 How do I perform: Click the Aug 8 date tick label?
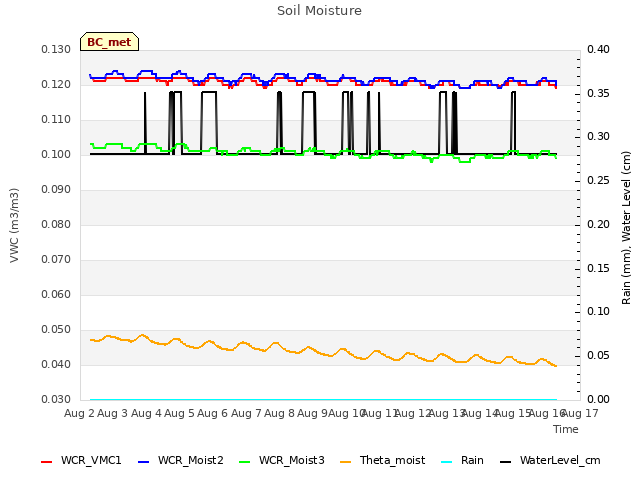[279, 413]
